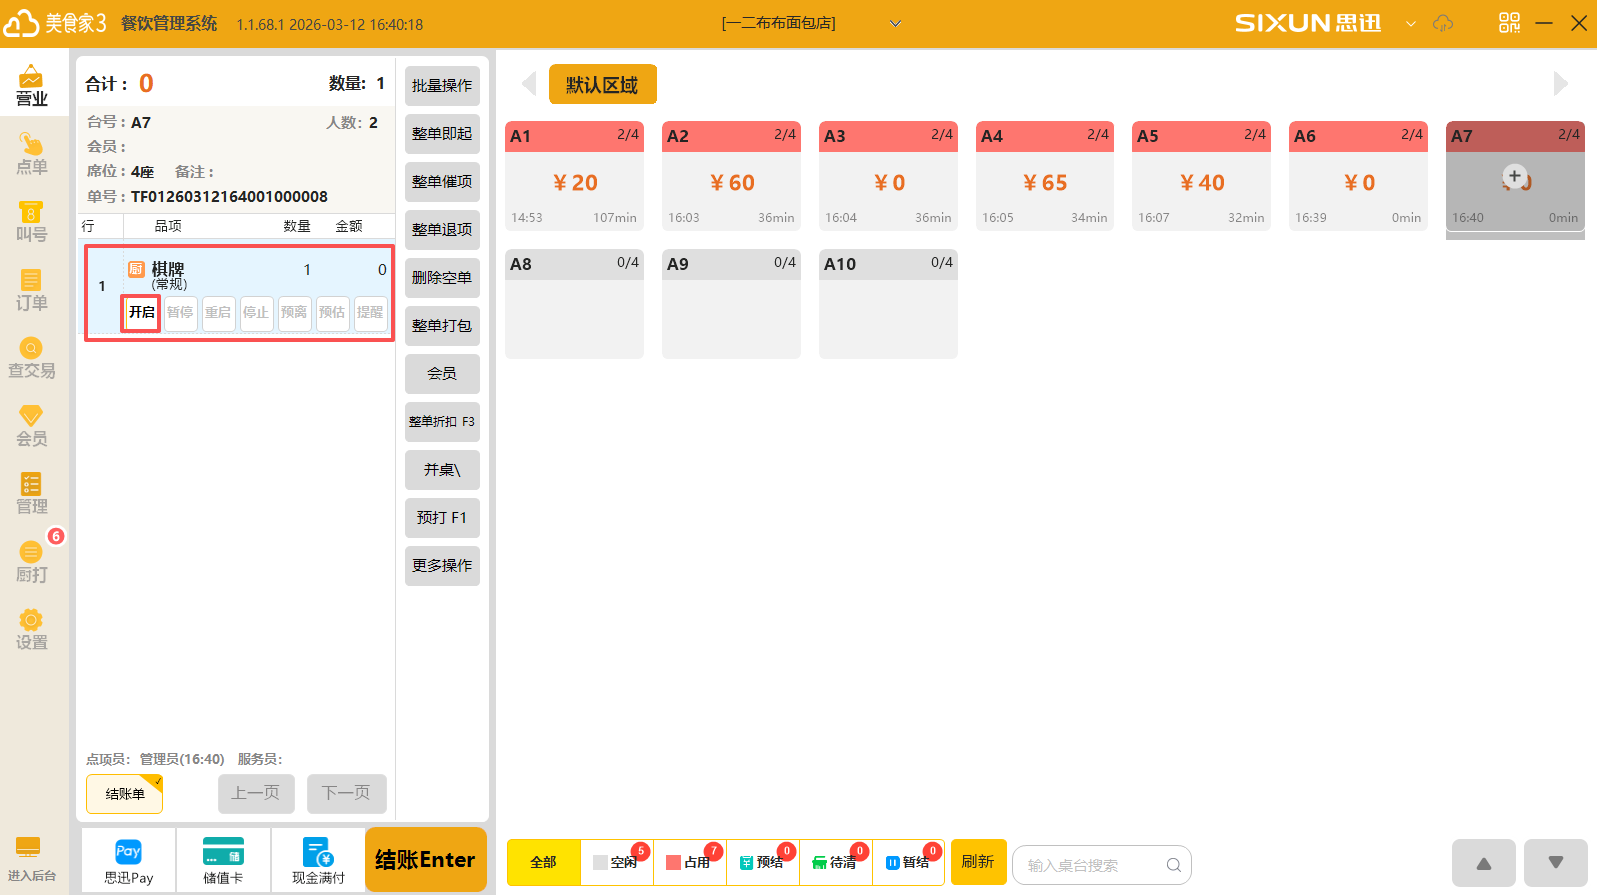This screenshot has width=1597, height=895.
Task: Open the 厨打 kitchen print icon
Action: tap(31, 561)
